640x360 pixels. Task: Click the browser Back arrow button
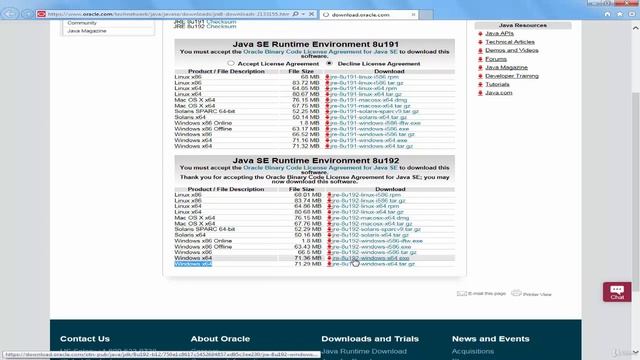(x=10, y=14)
